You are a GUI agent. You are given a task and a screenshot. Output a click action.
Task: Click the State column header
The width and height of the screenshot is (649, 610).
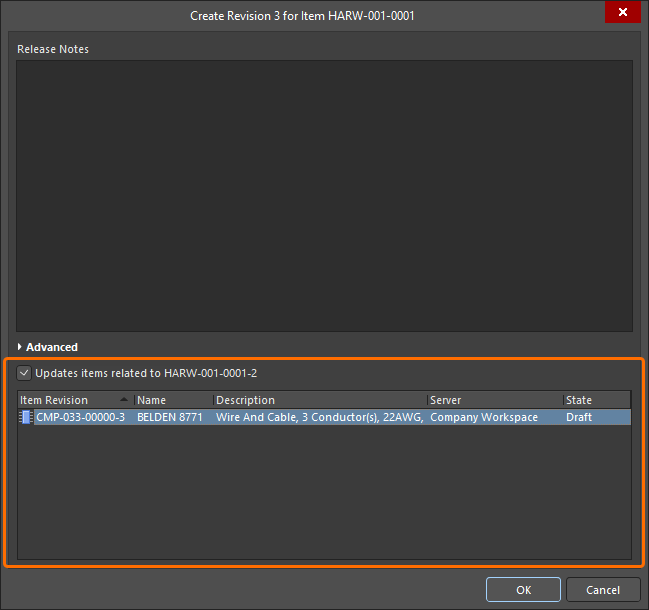click(x=597, y=400)
